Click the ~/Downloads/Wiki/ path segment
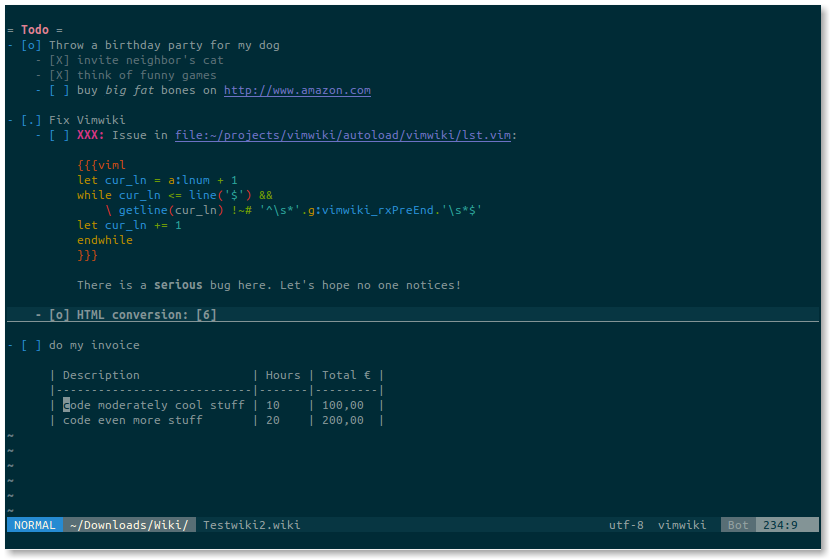This screenshot has width=830, height=559. (129, 525)
